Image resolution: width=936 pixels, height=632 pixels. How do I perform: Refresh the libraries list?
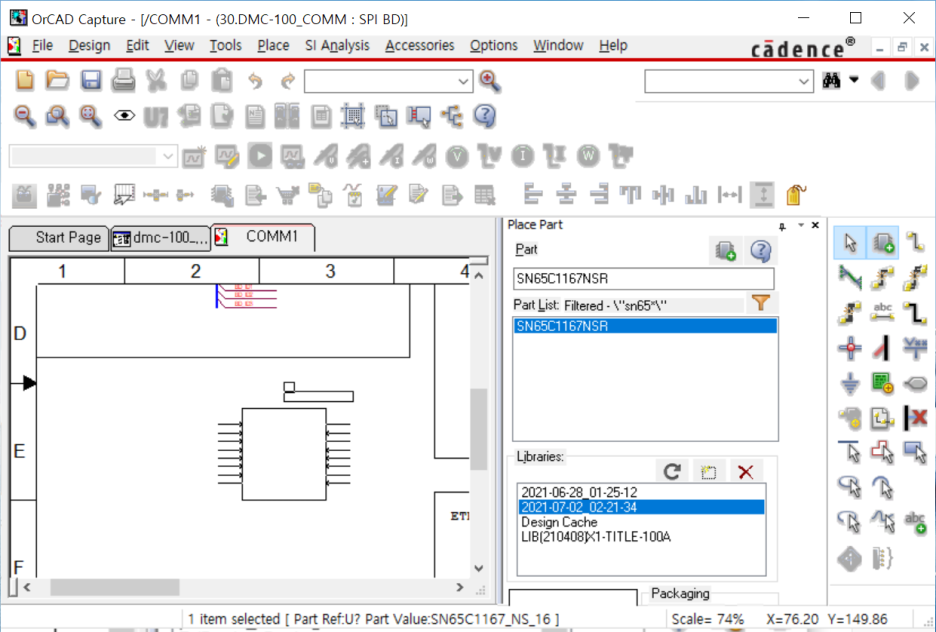[x=672, y=471]
